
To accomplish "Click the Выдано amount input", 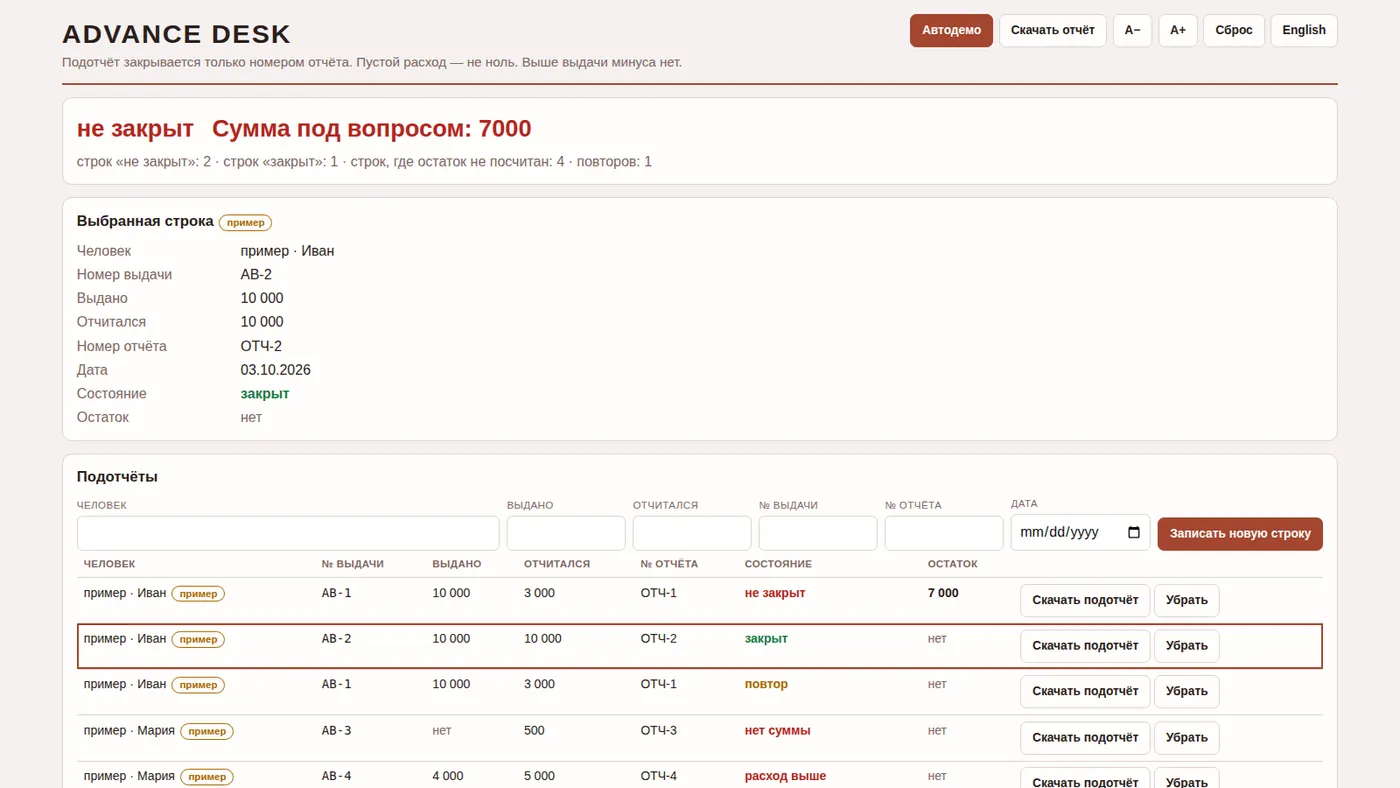I will coord(566,533).
